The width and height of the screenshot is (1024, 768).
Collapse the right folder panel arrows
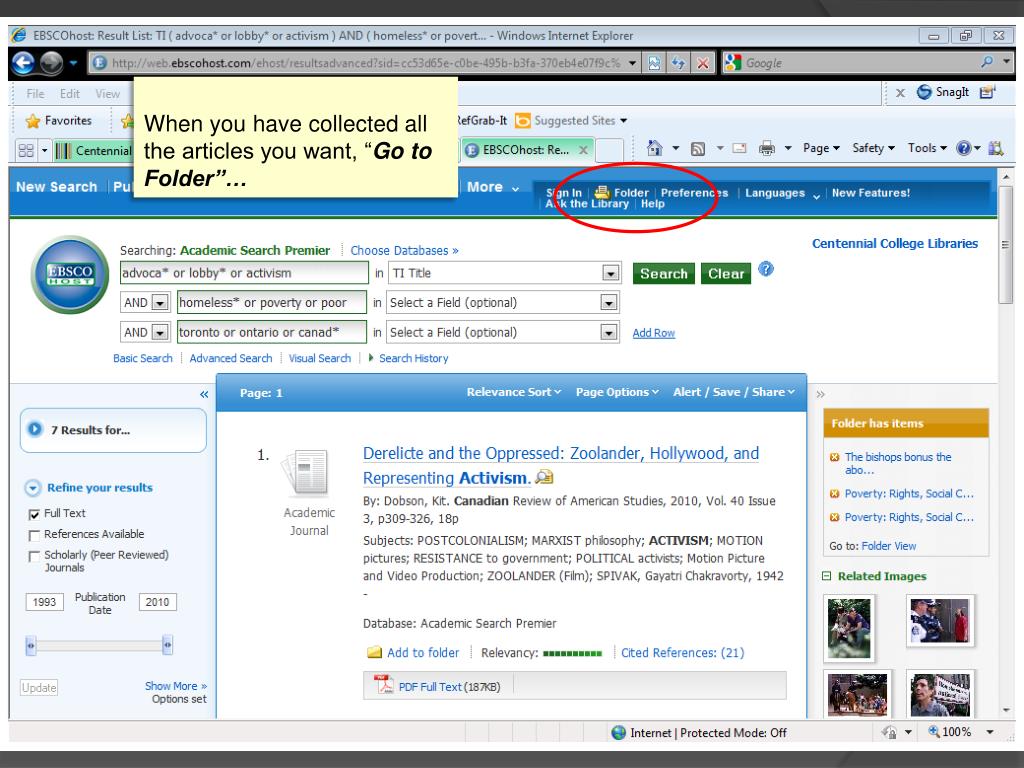(821, 394)
